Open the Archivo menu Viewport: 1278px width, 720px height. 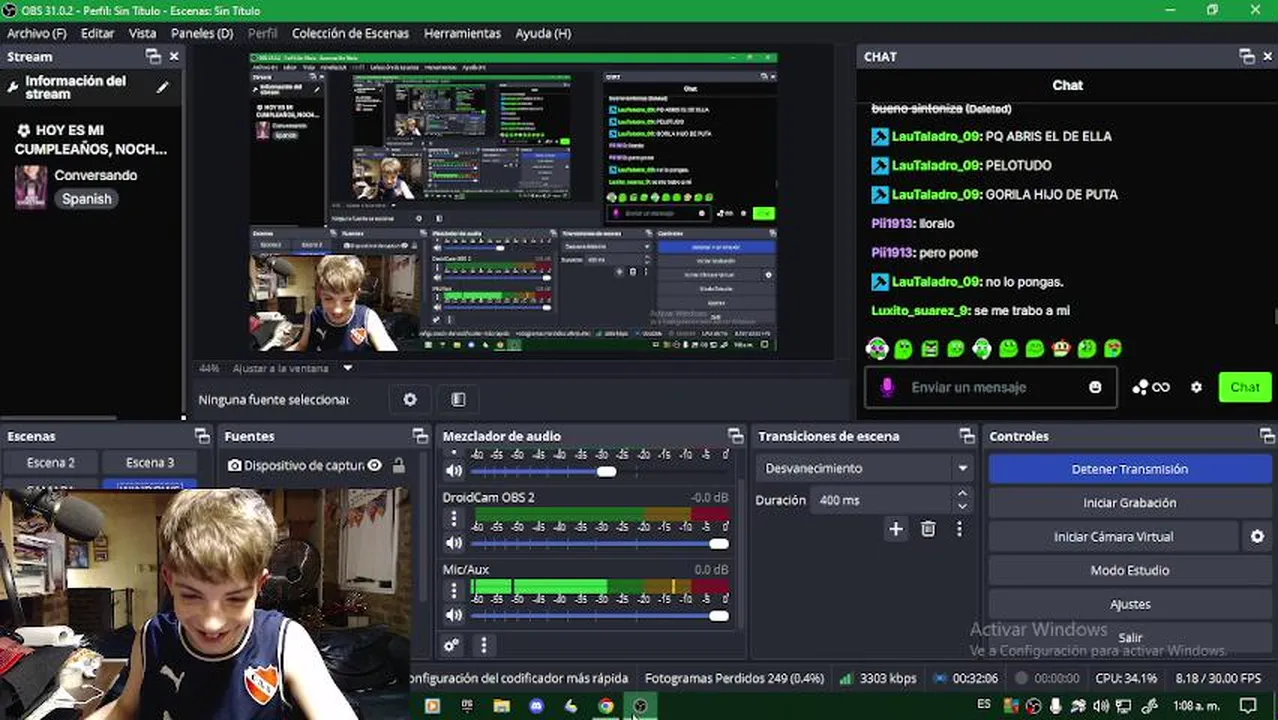(37, 33)
